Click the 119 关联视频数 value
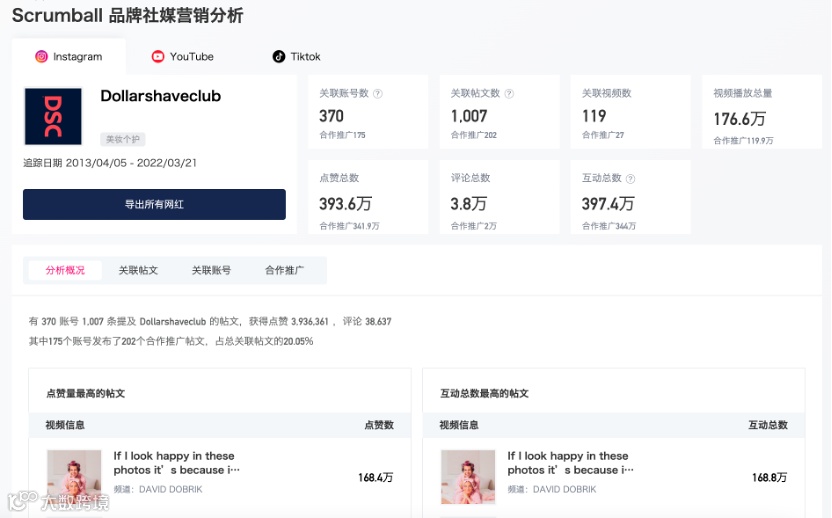 [594, 116]
